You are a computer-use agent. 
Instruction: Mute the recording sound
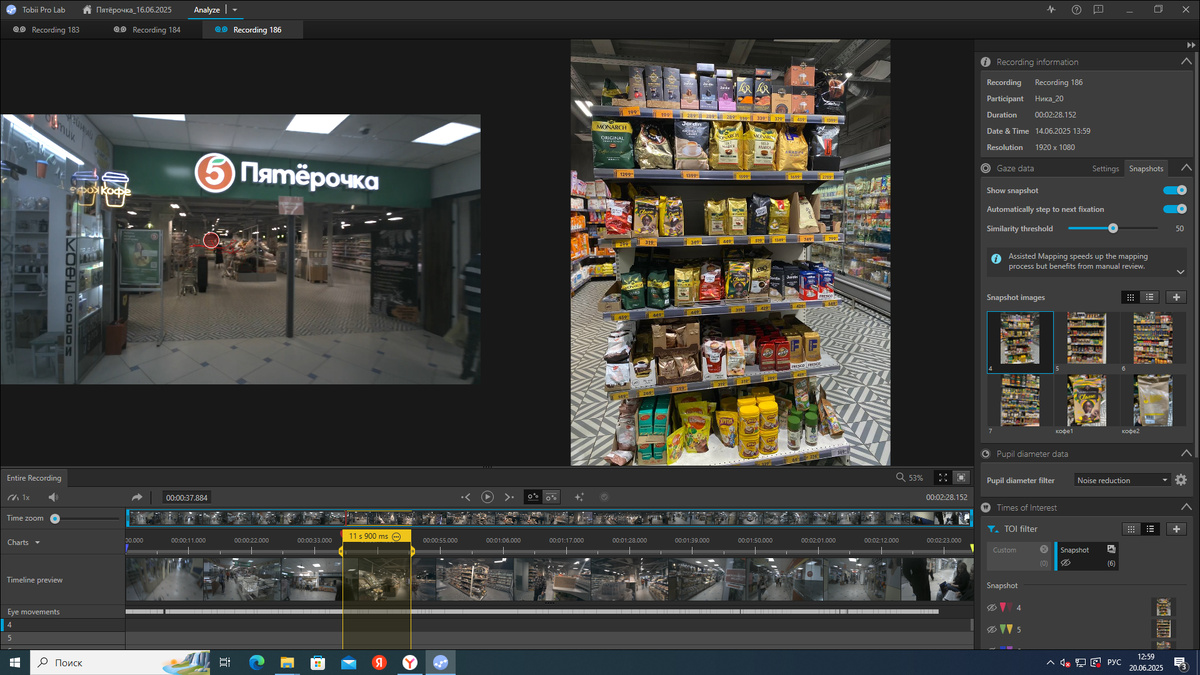pos(53,497)
